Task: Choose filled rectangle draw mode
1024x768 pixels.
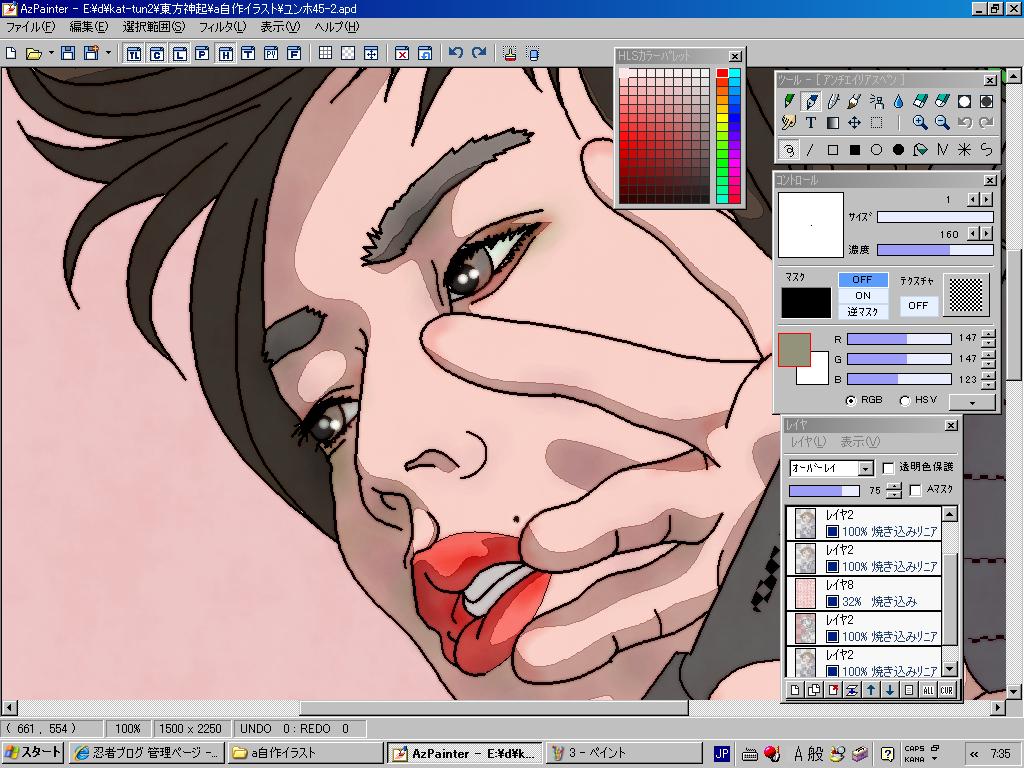Action: 854,150
